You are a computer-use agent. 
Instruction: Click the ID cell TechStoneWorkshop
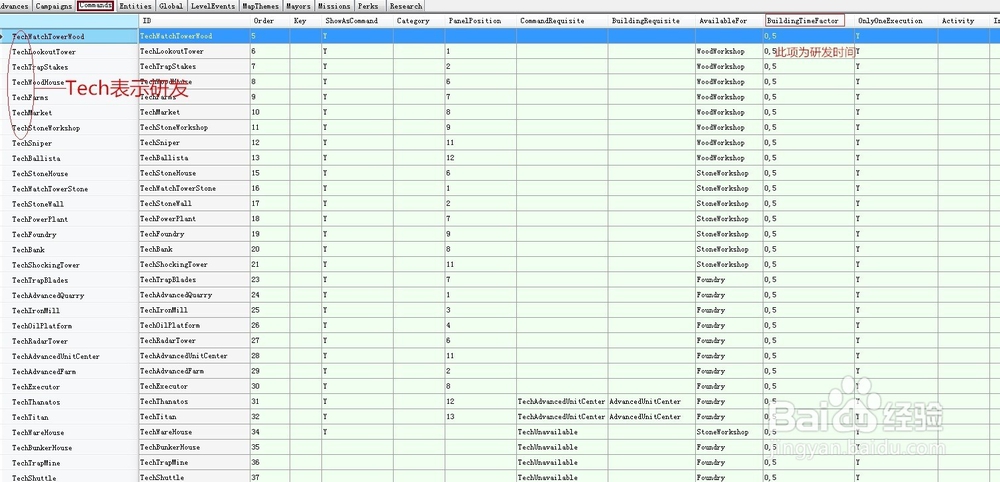[x=195, y=128]
